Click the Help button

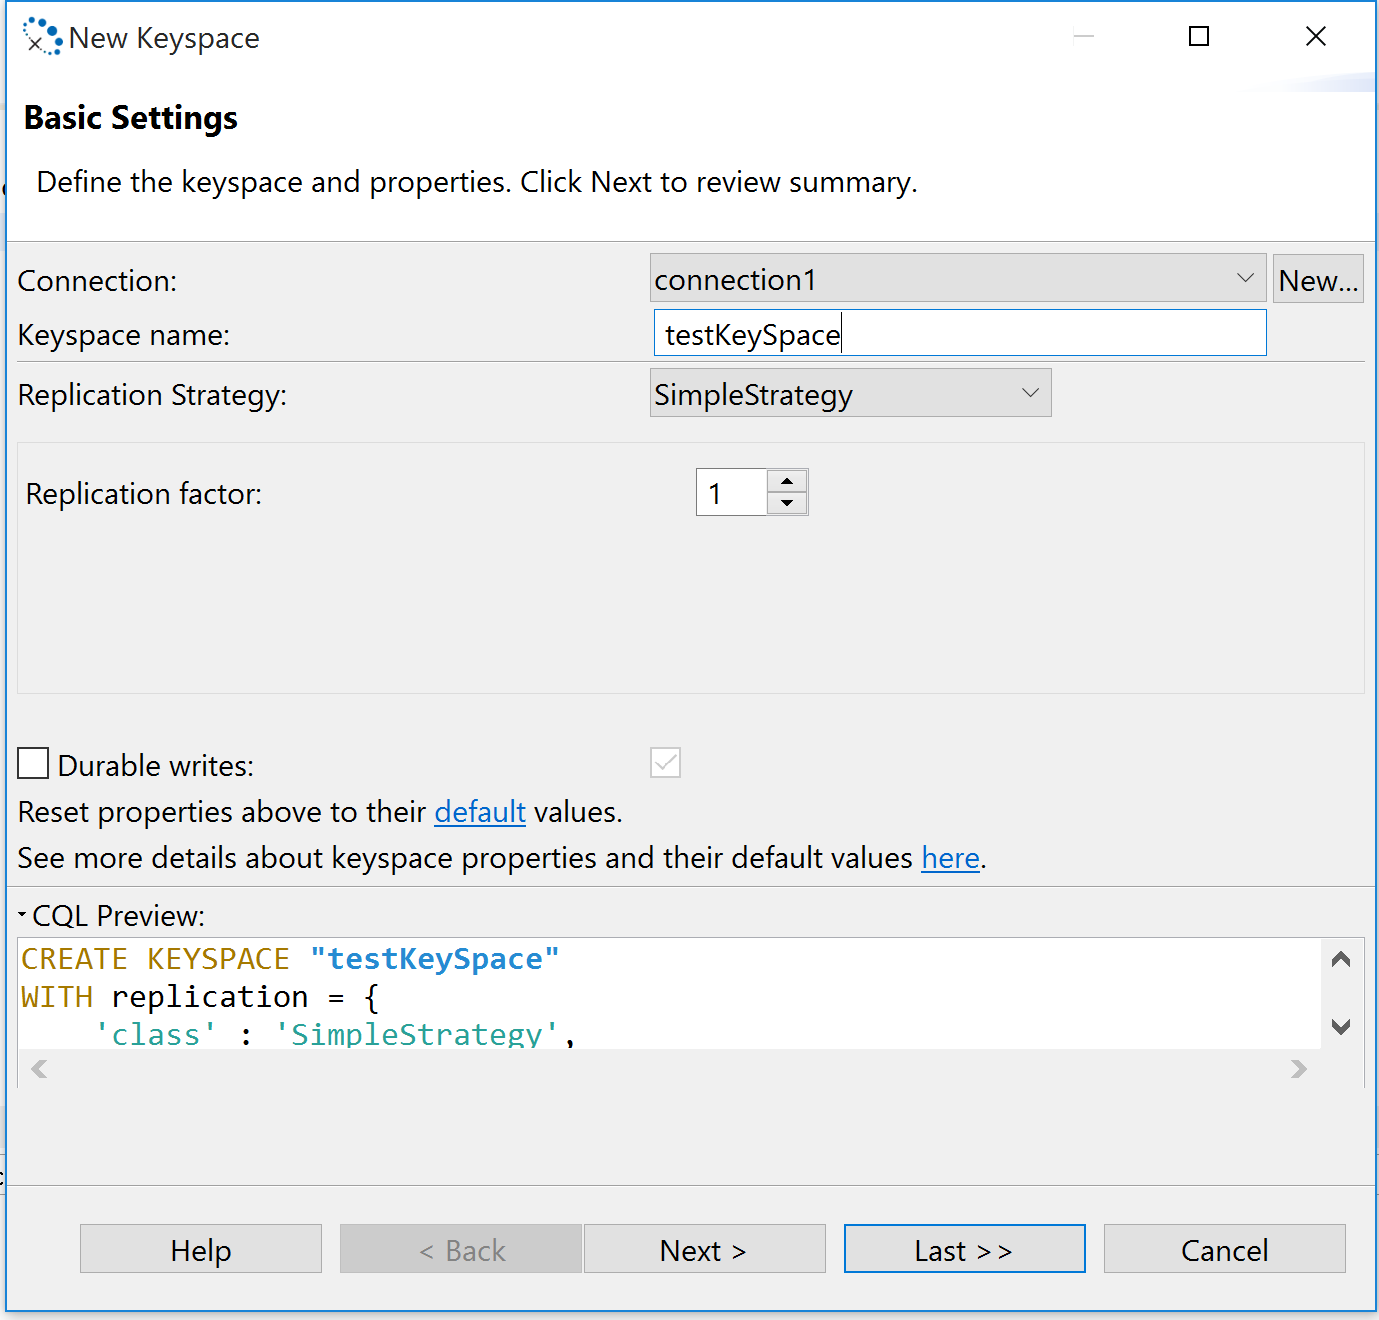point(201,1249)
